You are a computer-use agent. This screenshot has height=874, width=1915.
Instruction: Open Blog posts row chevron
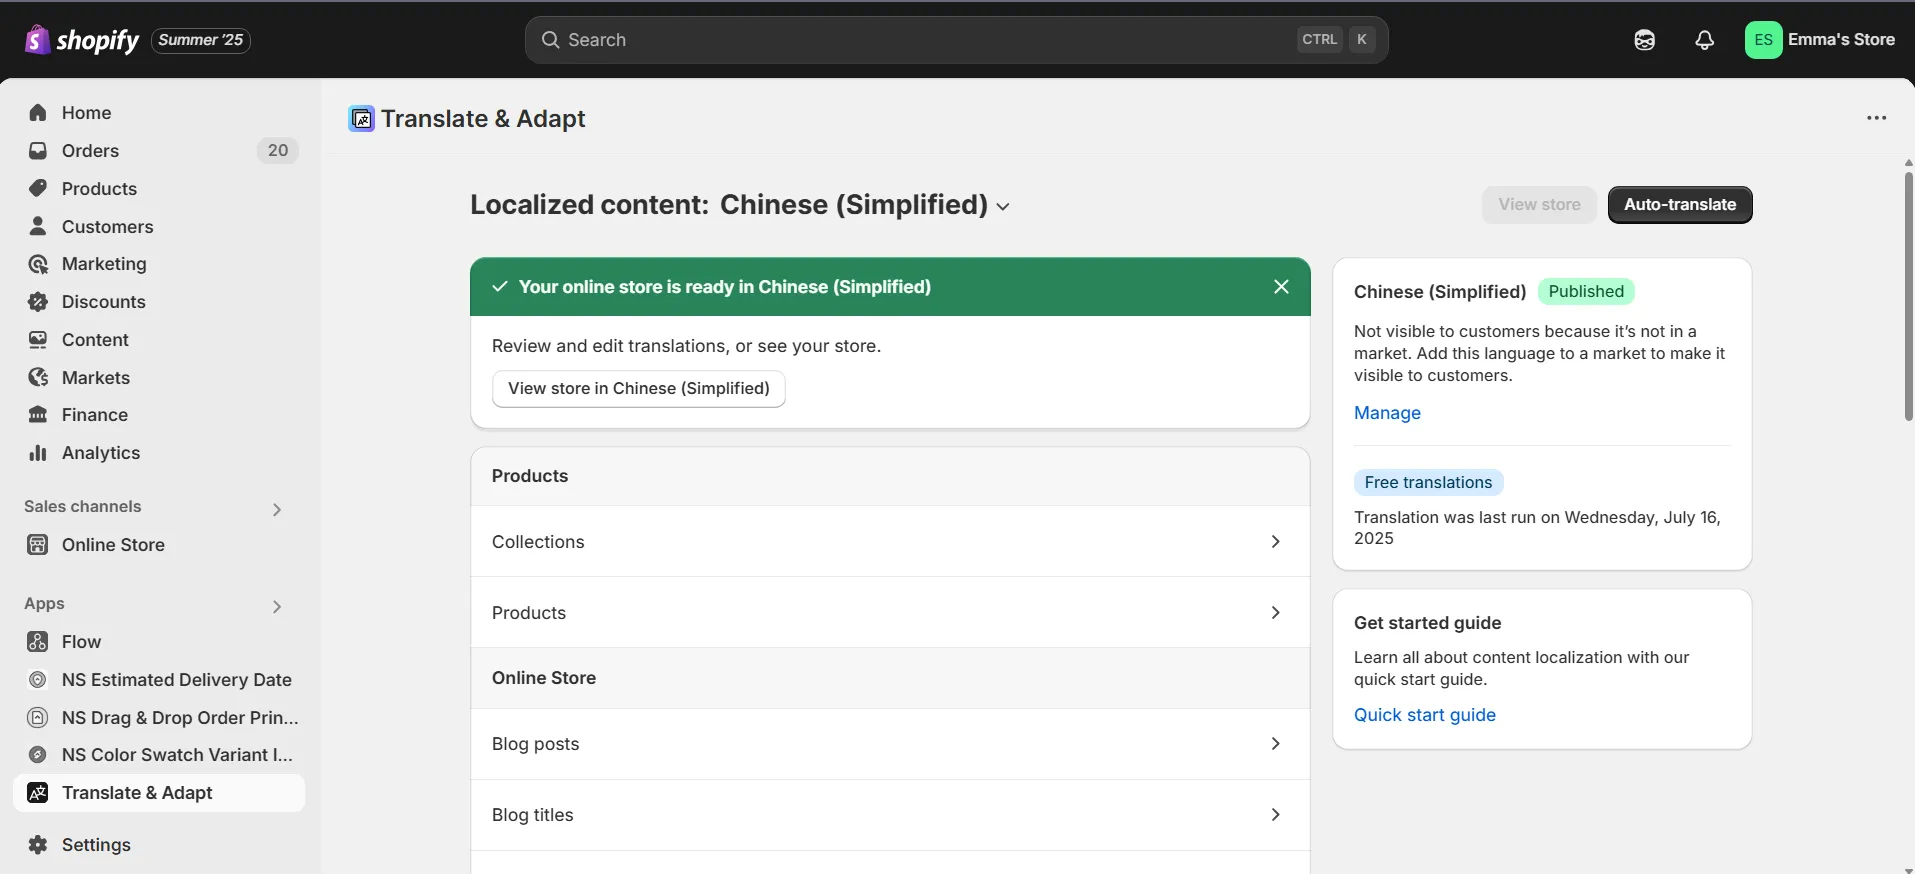click(x=1275, y=744)
